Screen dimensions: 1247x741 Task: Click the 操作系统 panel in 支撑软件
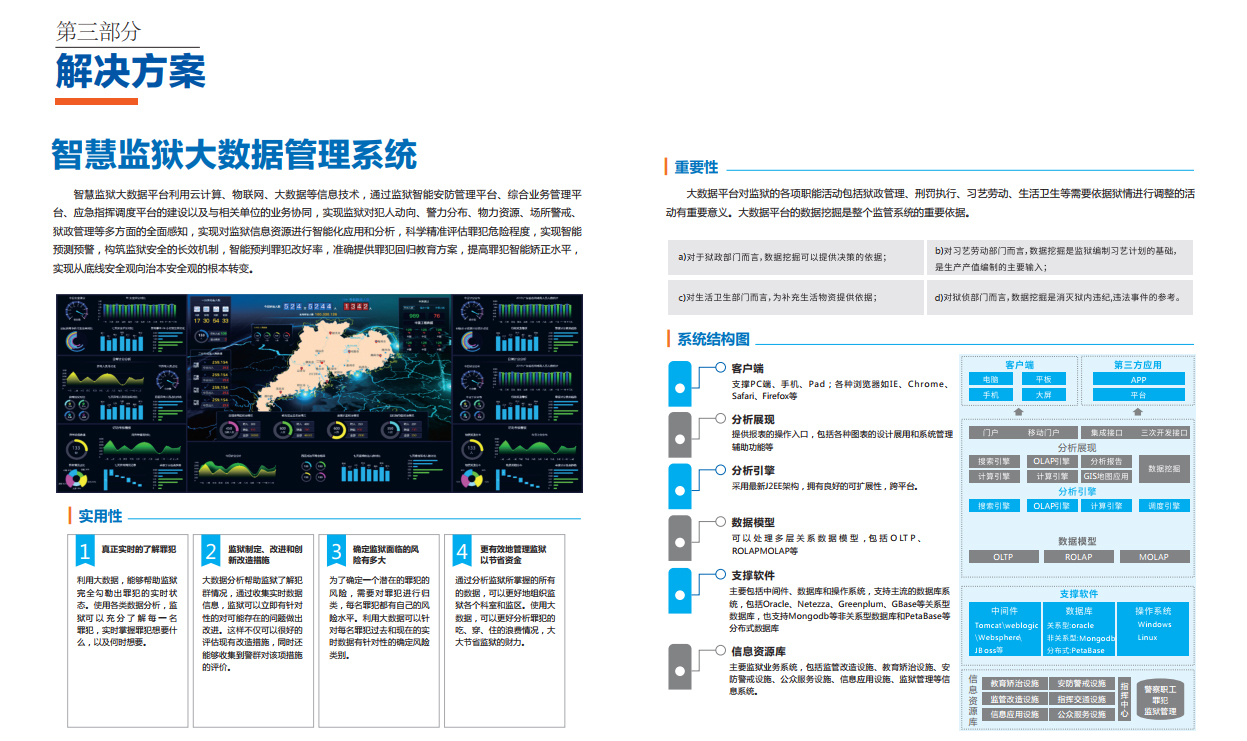1154,629
